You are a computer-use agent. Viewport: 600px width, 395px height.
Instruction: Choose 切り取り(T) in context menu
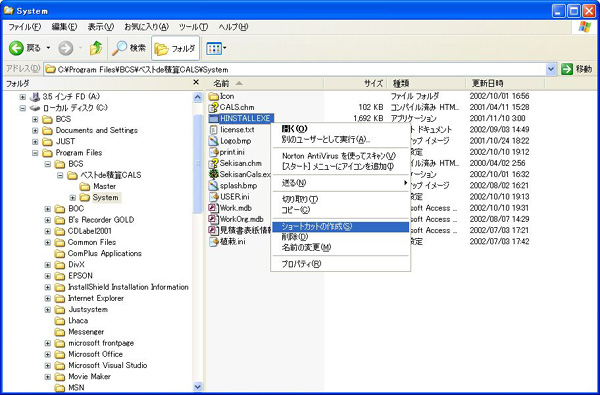(x=340, y=199)
